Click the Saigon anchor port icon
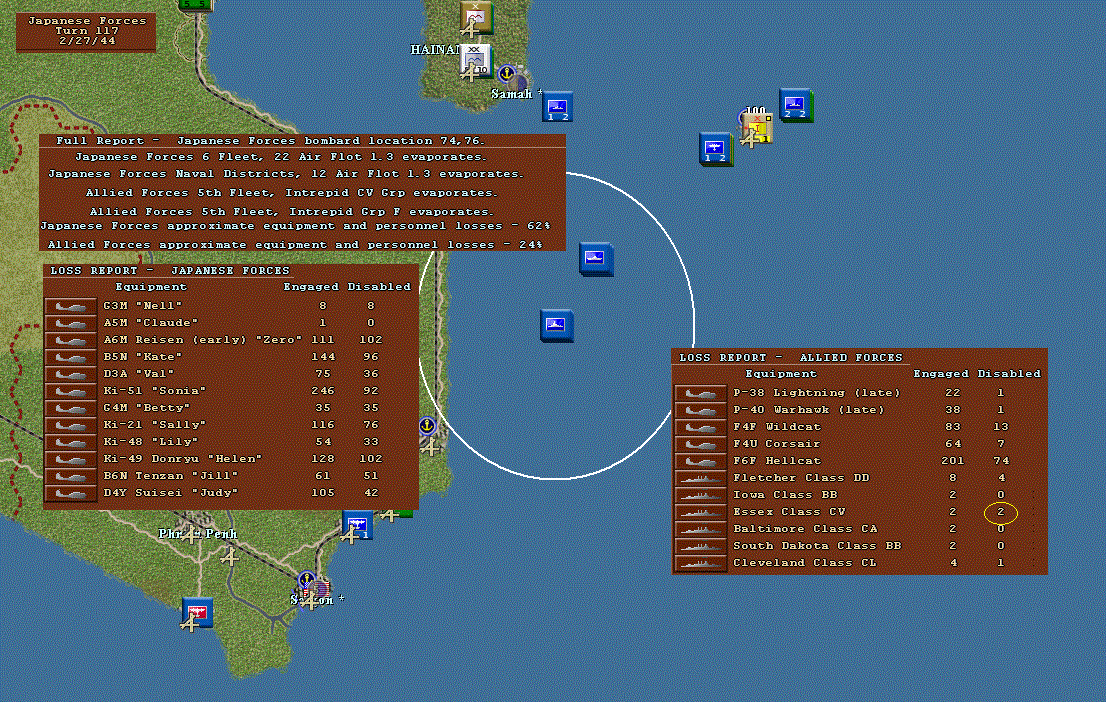Viewport: 1106px width, 702px height. (306, 580)
